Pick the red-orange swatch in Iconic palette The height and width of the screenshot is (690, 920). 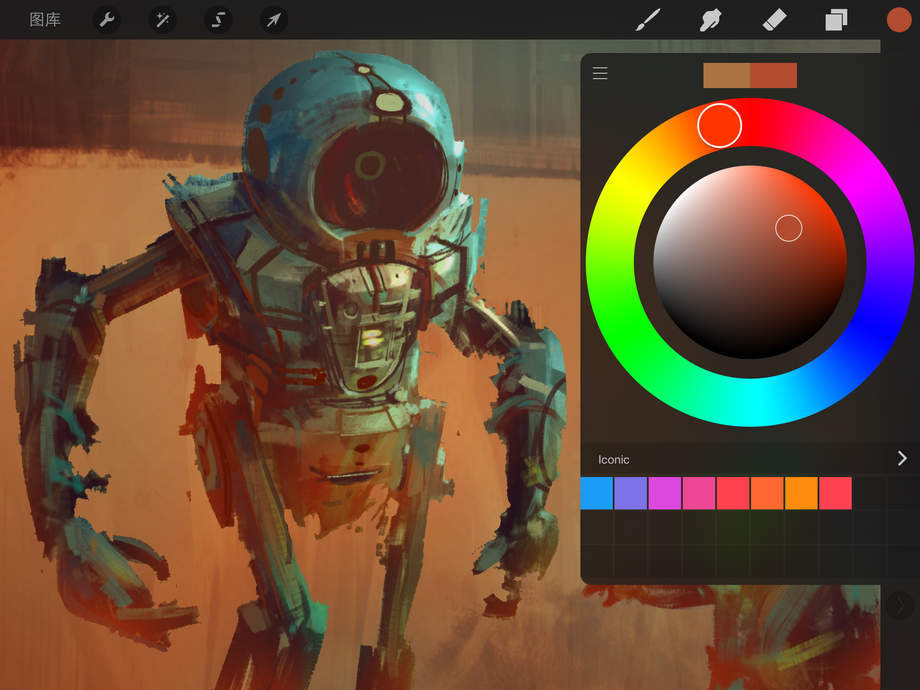click(767, 493)
